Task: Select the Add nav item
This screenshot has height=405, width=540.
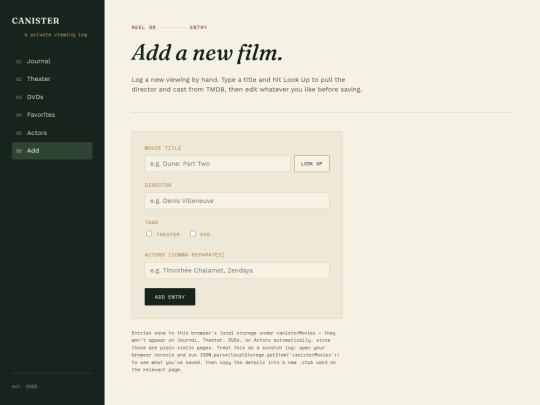Action: point(52,151)
